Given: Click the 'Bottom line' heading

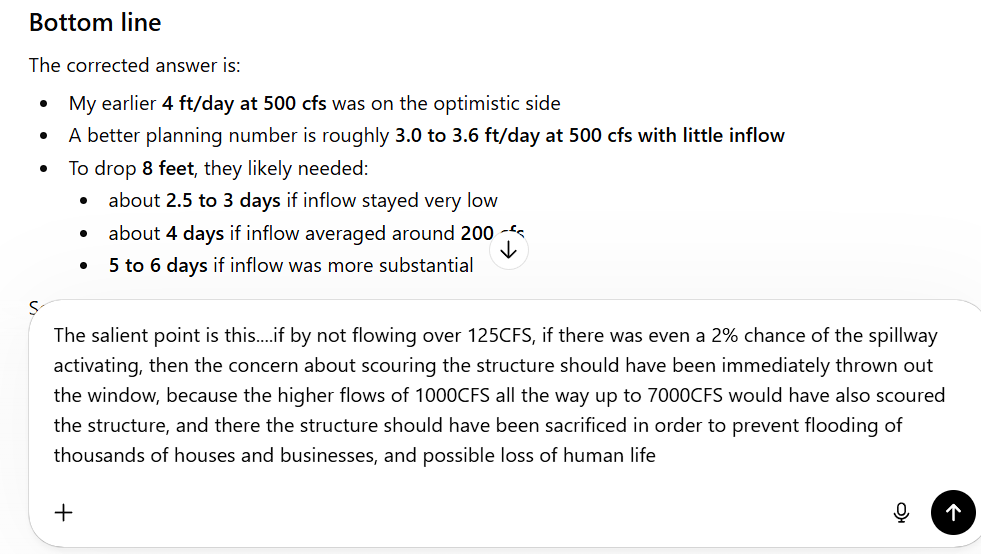Looking at the screenshot, I should [95, 22].
